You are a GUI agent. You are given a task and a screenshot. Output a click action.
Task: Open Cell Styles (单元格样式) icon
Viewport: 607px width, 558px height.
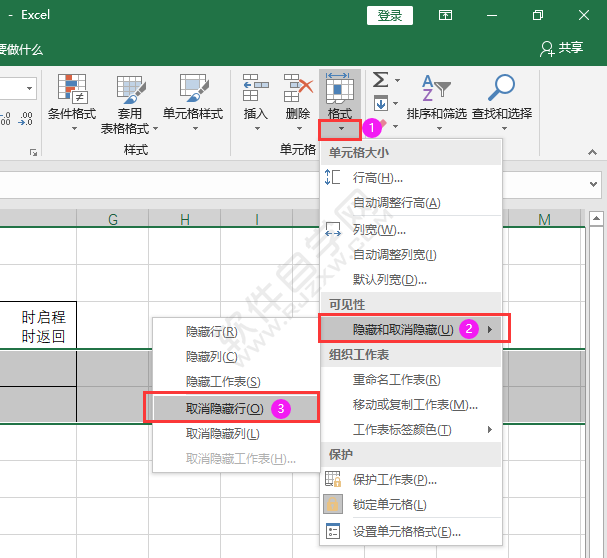pos(194,89)
